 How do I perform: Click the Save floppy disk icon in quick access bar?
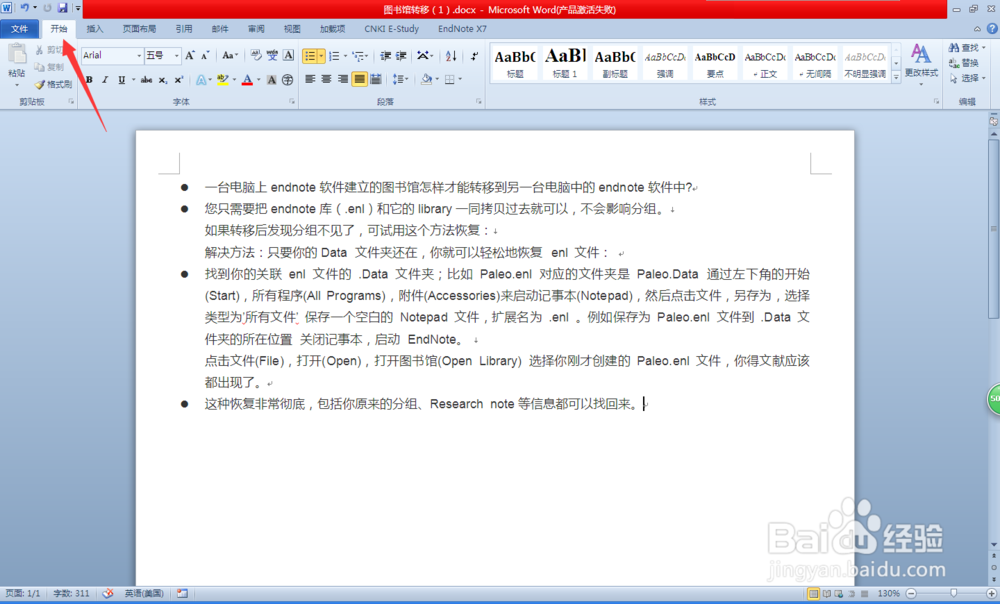(x=62, y=8)
